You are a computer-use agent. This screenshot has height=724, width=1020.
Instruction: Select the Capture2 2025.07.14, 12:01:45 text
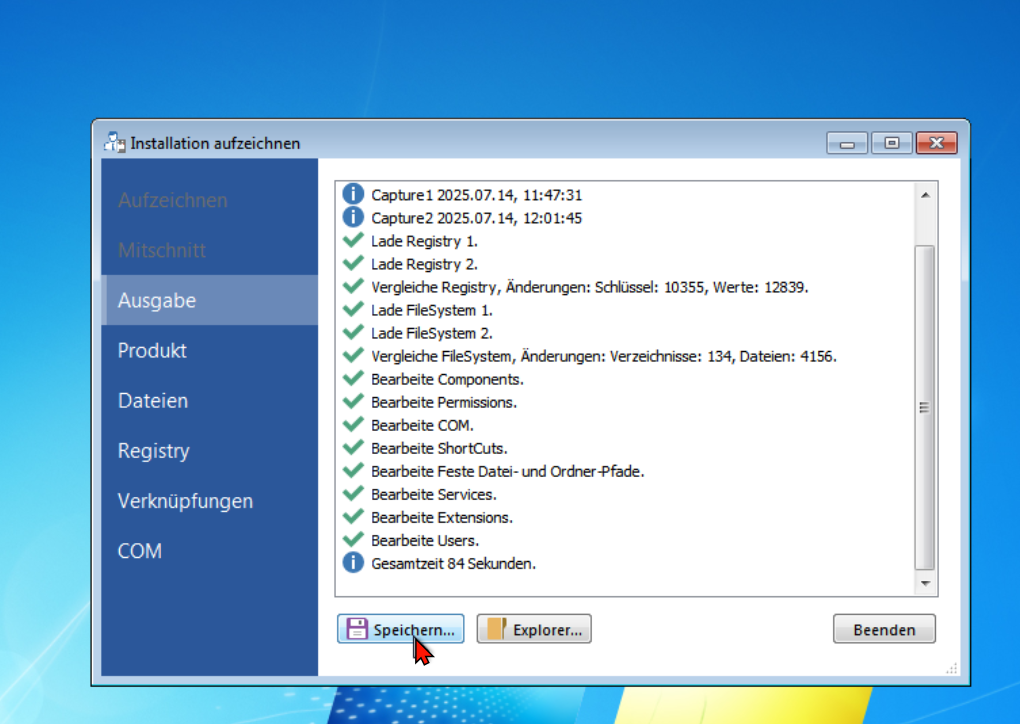click(x=477, y=218)
